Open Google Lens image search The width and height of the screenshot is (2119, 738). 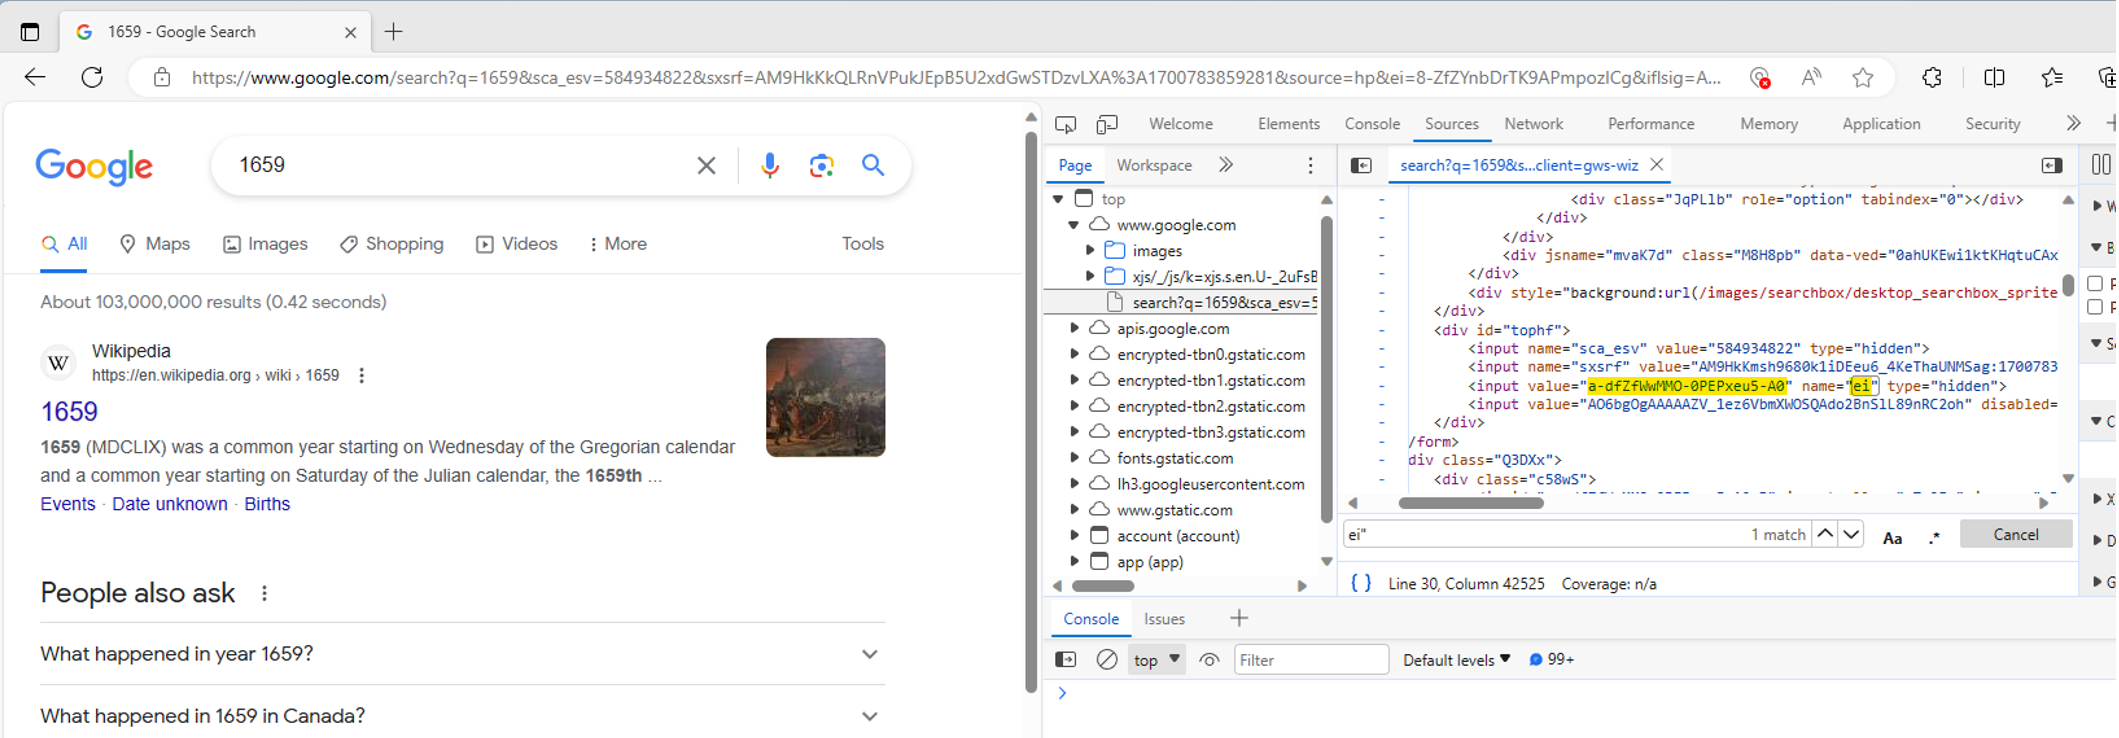tap(821, 165)
